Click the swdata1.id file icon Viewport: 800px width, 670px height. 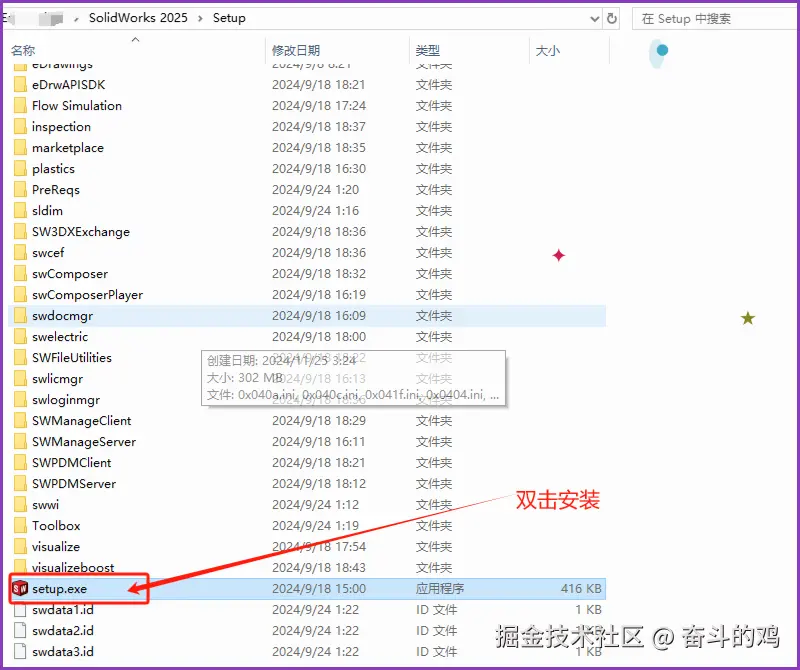click(x=20, y=610)
